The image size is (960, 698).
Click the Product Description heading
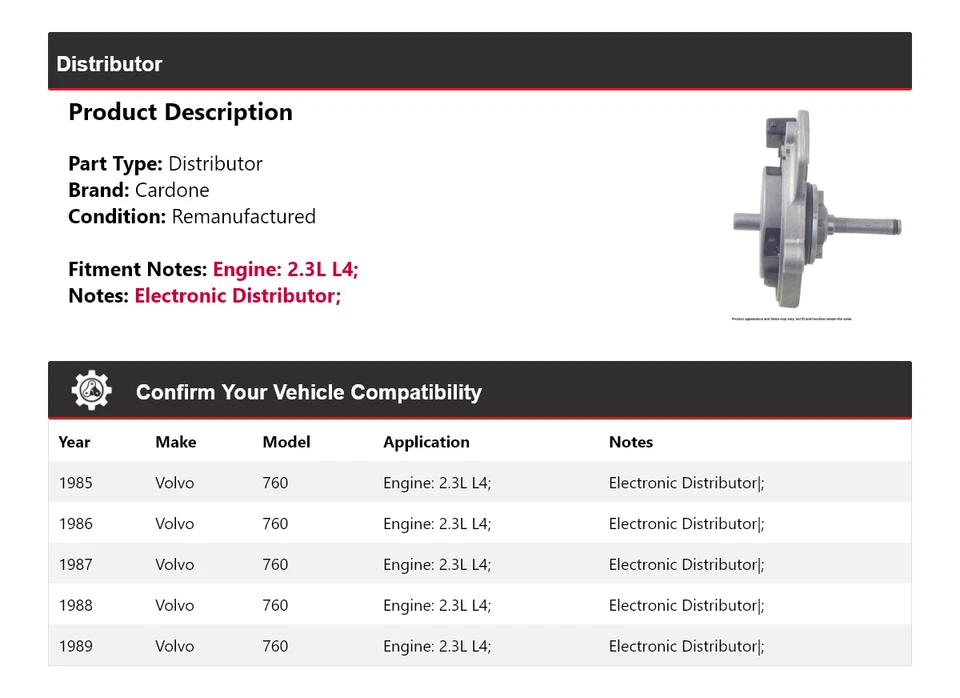[180, 112]
